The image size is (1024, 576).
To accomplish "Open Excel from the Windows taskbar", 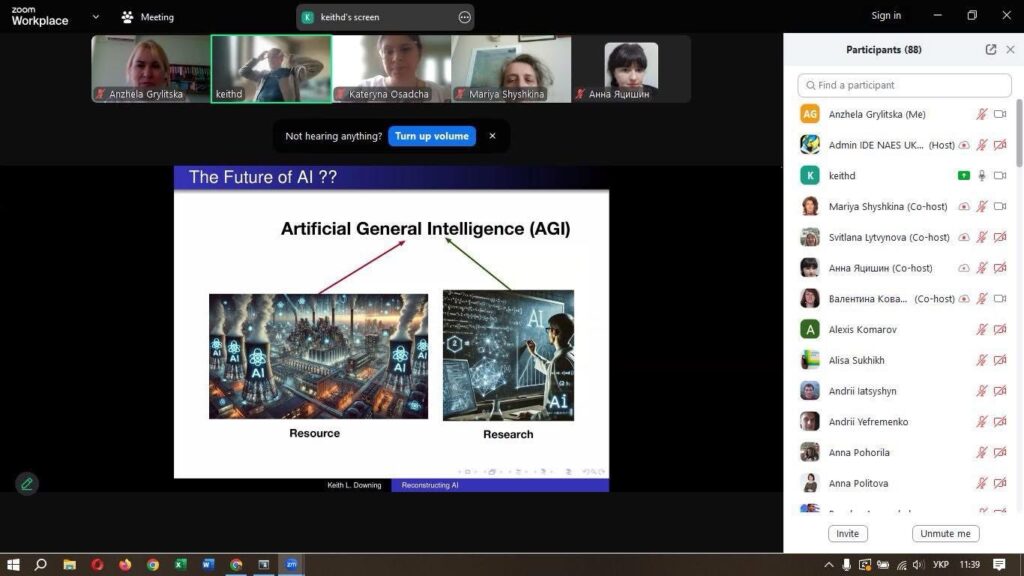I will click(180, 564).
